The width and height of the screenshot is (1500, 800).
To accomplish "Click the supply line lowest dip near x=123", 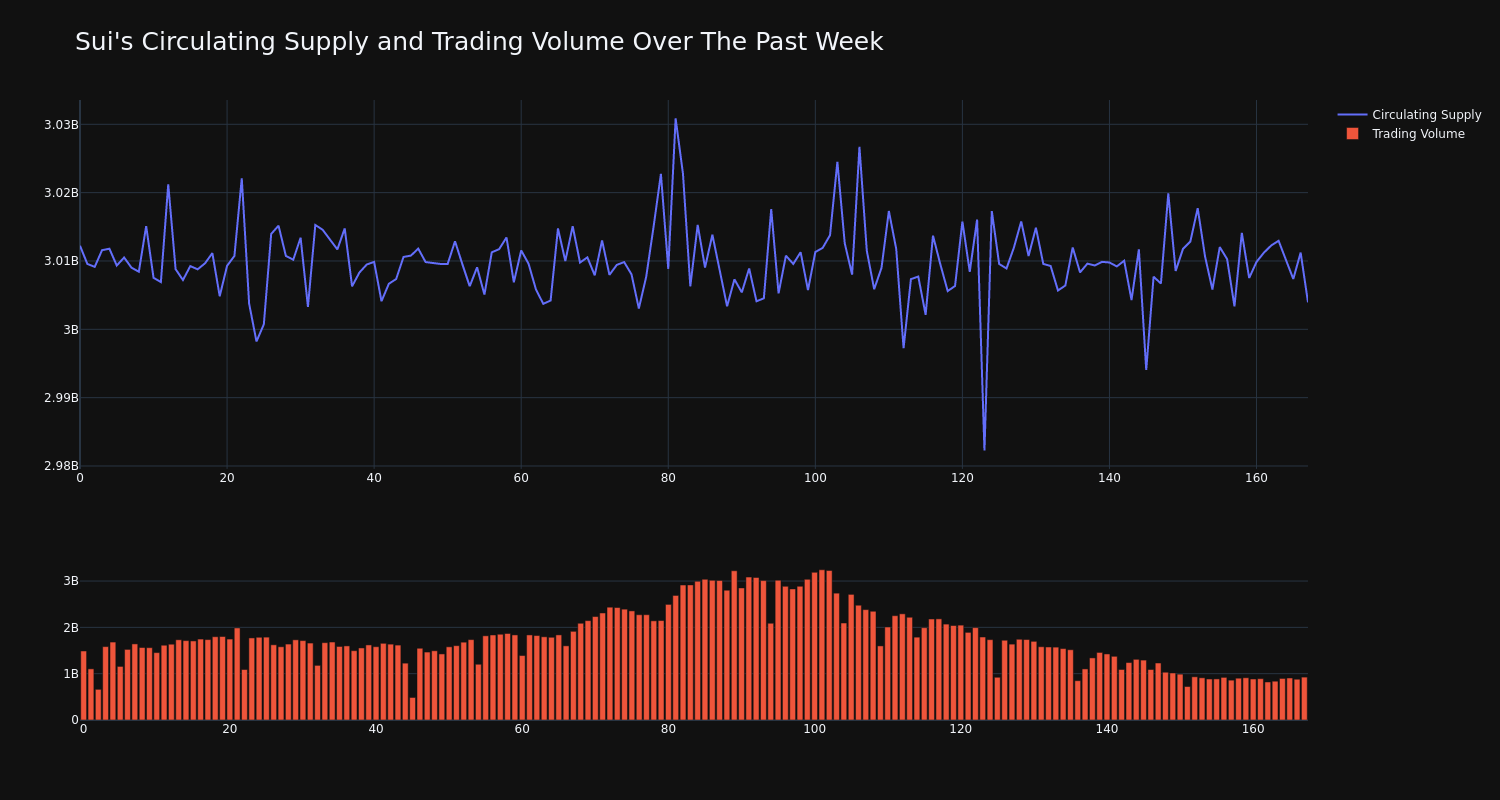I will tap(984, 449).
